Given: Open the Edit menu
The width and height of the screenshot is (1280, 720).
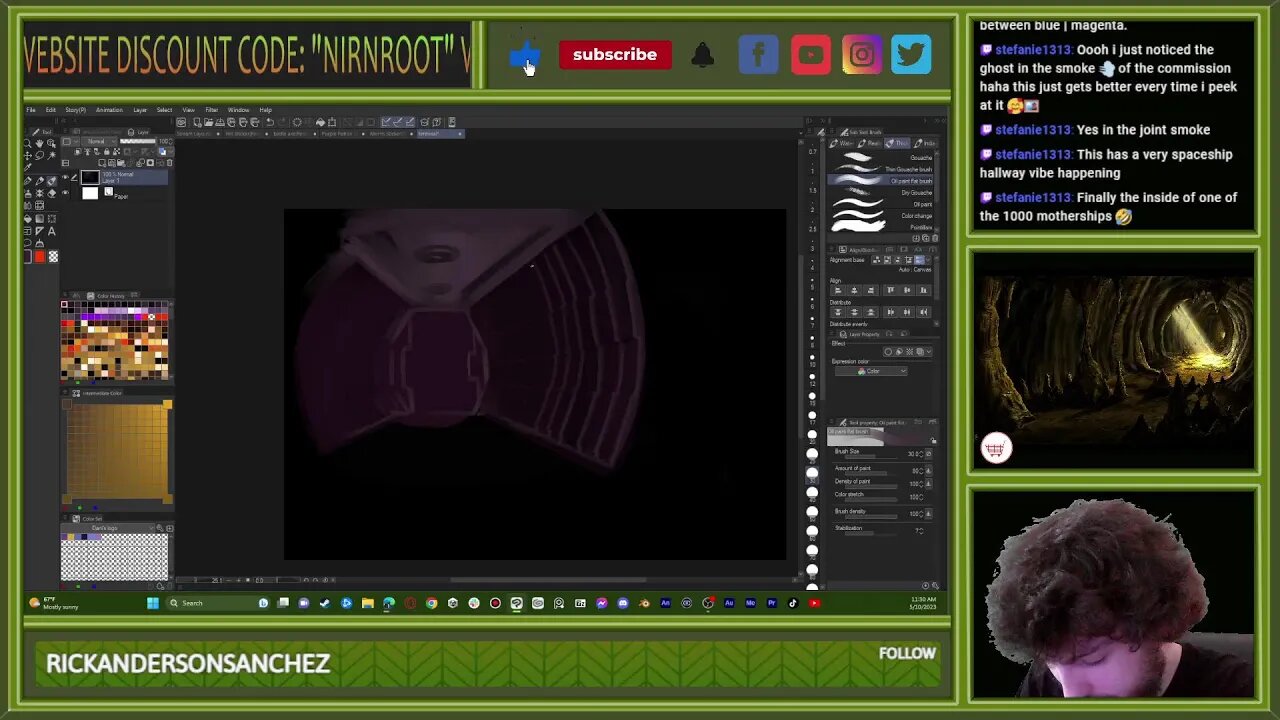Looking at the screenshot, I should tap(51, 110).
